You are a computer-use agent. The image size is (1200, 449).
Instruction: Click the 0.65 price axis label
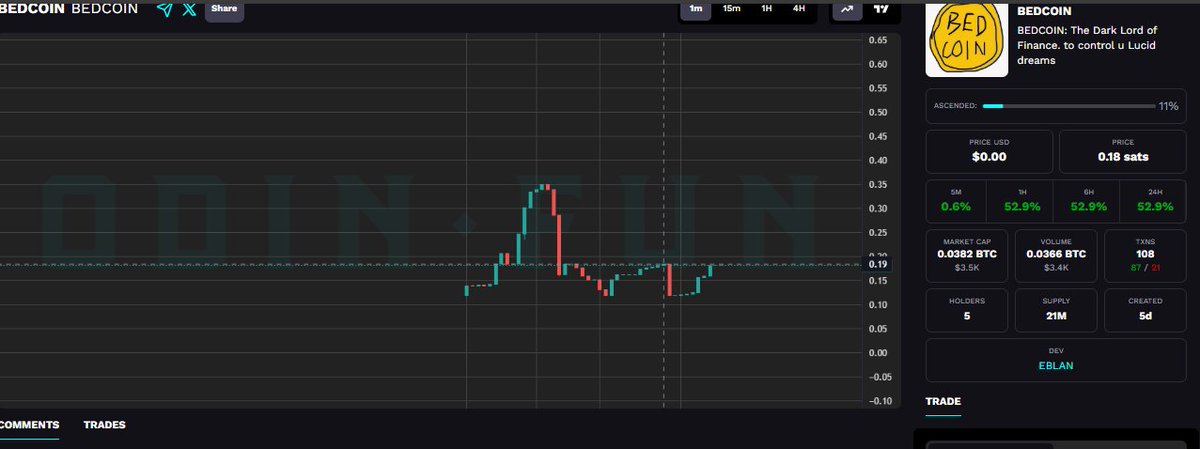pos(877,41)
